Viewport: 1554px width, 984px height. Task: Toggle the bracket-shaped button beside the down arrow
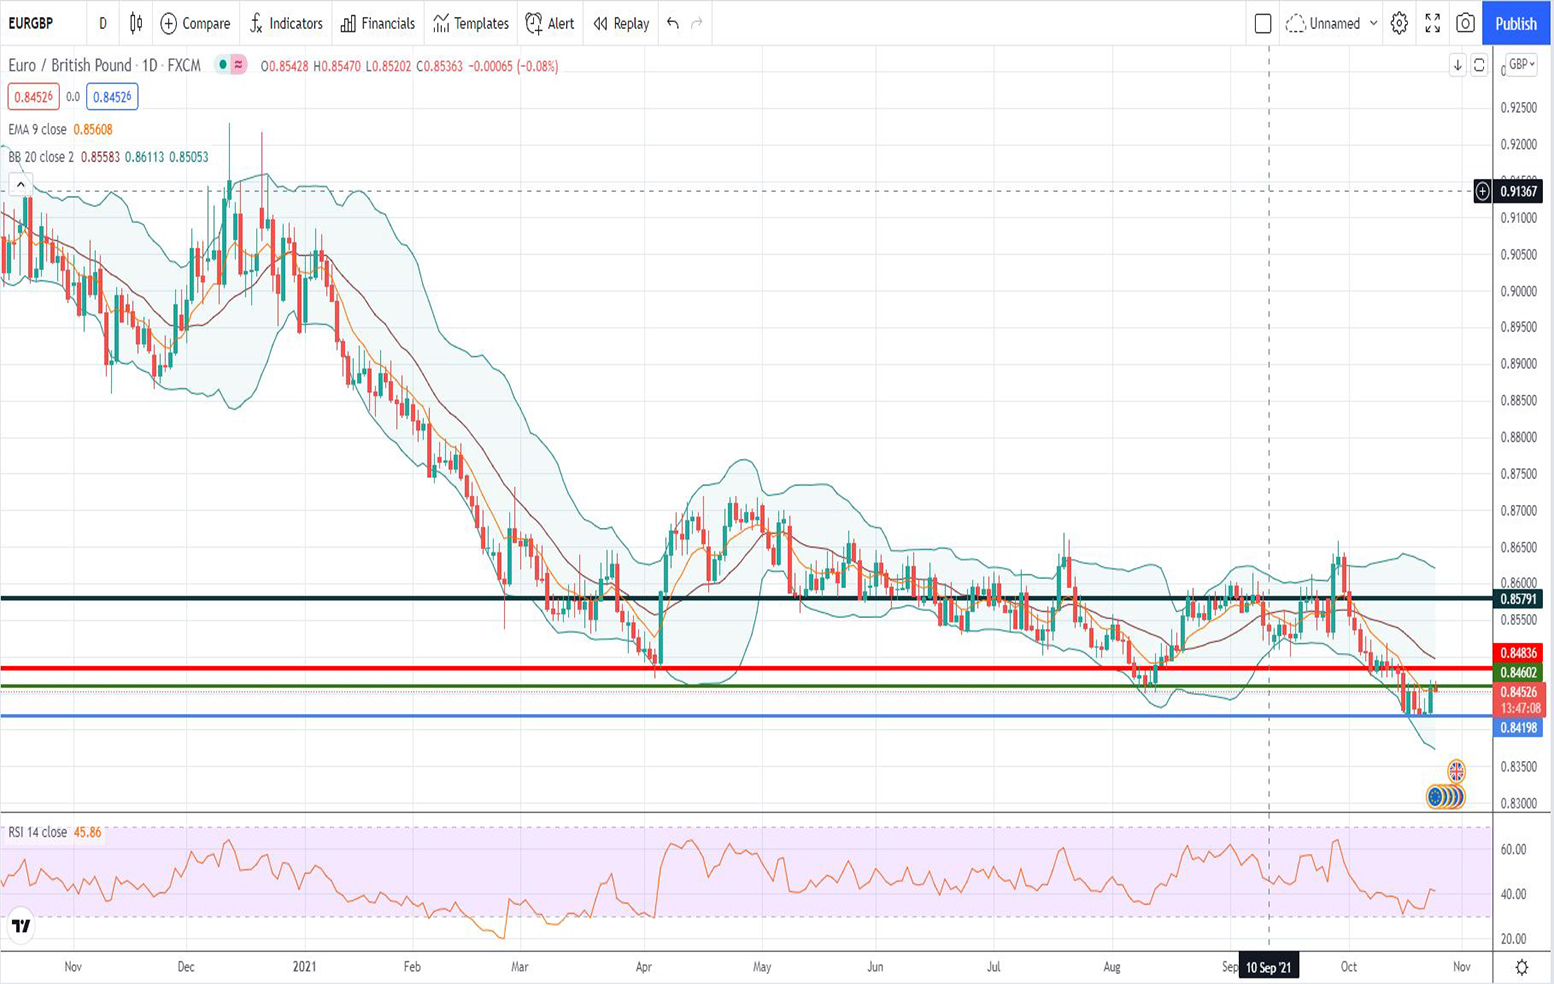pyautogui.click(x=1479, y=65)
